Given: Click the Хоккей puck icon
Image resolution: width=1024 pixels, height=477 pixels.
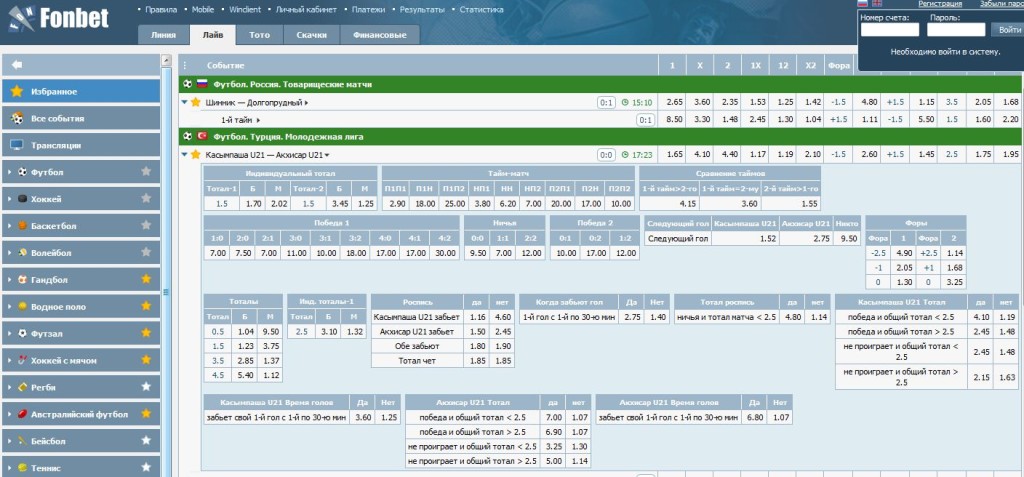Looking at the screenshot, I should click(x=23, y=199).
